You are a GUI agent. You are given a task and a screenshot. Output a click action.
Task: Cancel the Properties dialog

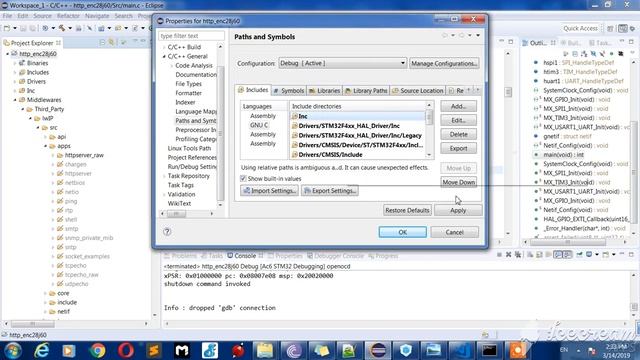click(x=454, y=232)
